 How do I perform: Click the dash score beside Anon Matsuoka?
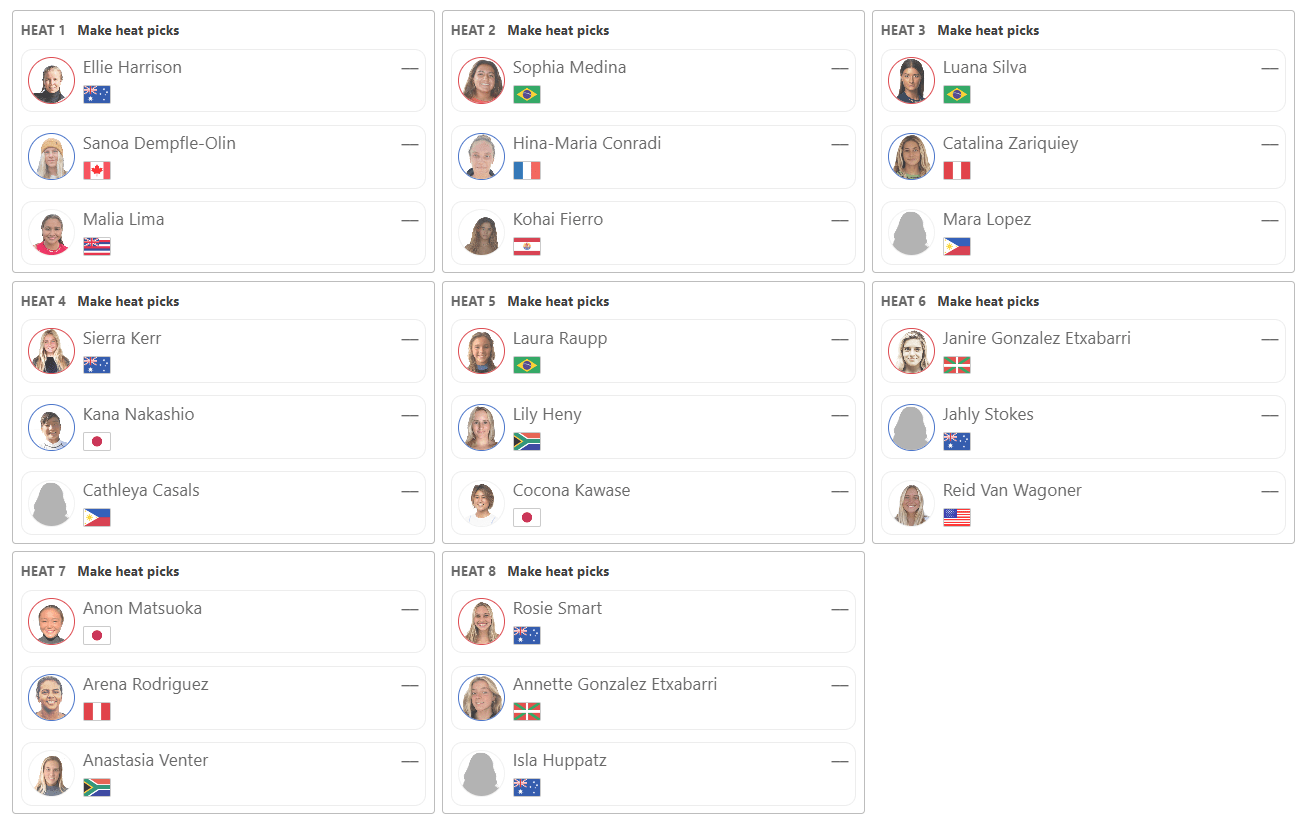(409, 609)
